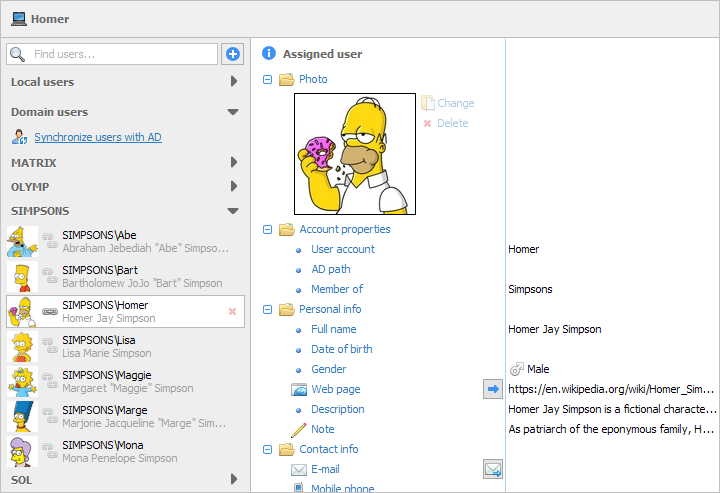Expand the MATRIX domain
Viewport: 720px width, 493px height.
tap(233, 162)
